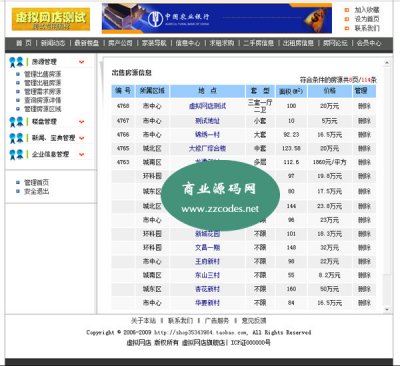The image size is (400, 366).
Task: Go to 首页 in navigation bar
Action: point(24,43)
